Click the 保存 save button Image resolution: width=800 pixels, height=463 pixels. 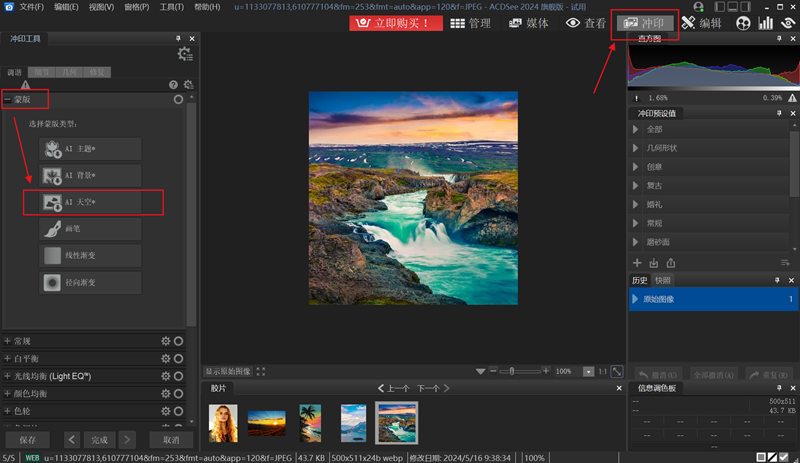pos(28,440)
